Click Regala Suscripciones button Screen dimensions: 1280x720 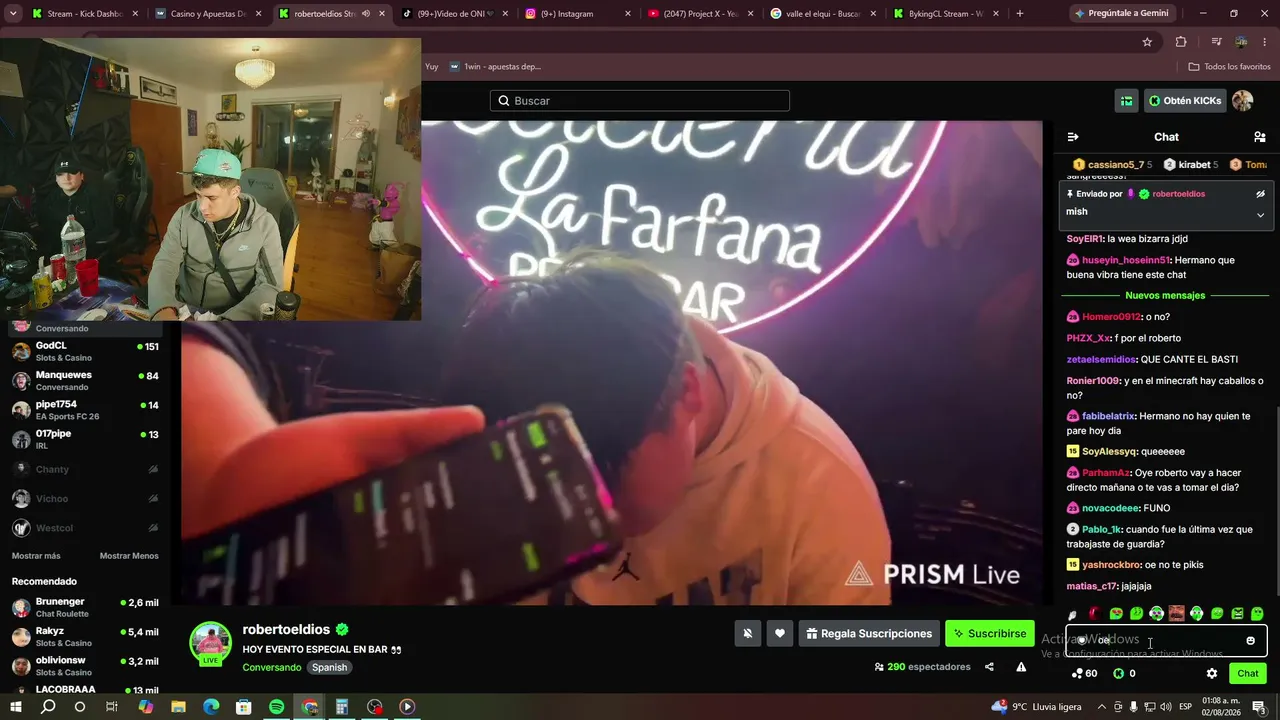[x=869, y=633]
